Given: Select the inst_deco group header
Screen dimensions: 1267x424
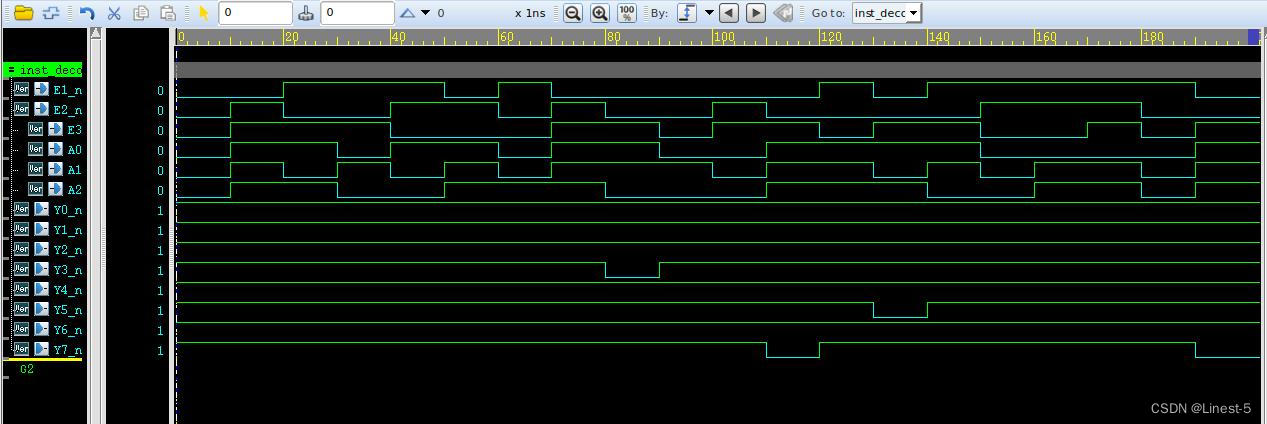Looking at the screenshot, I should 43,70.
